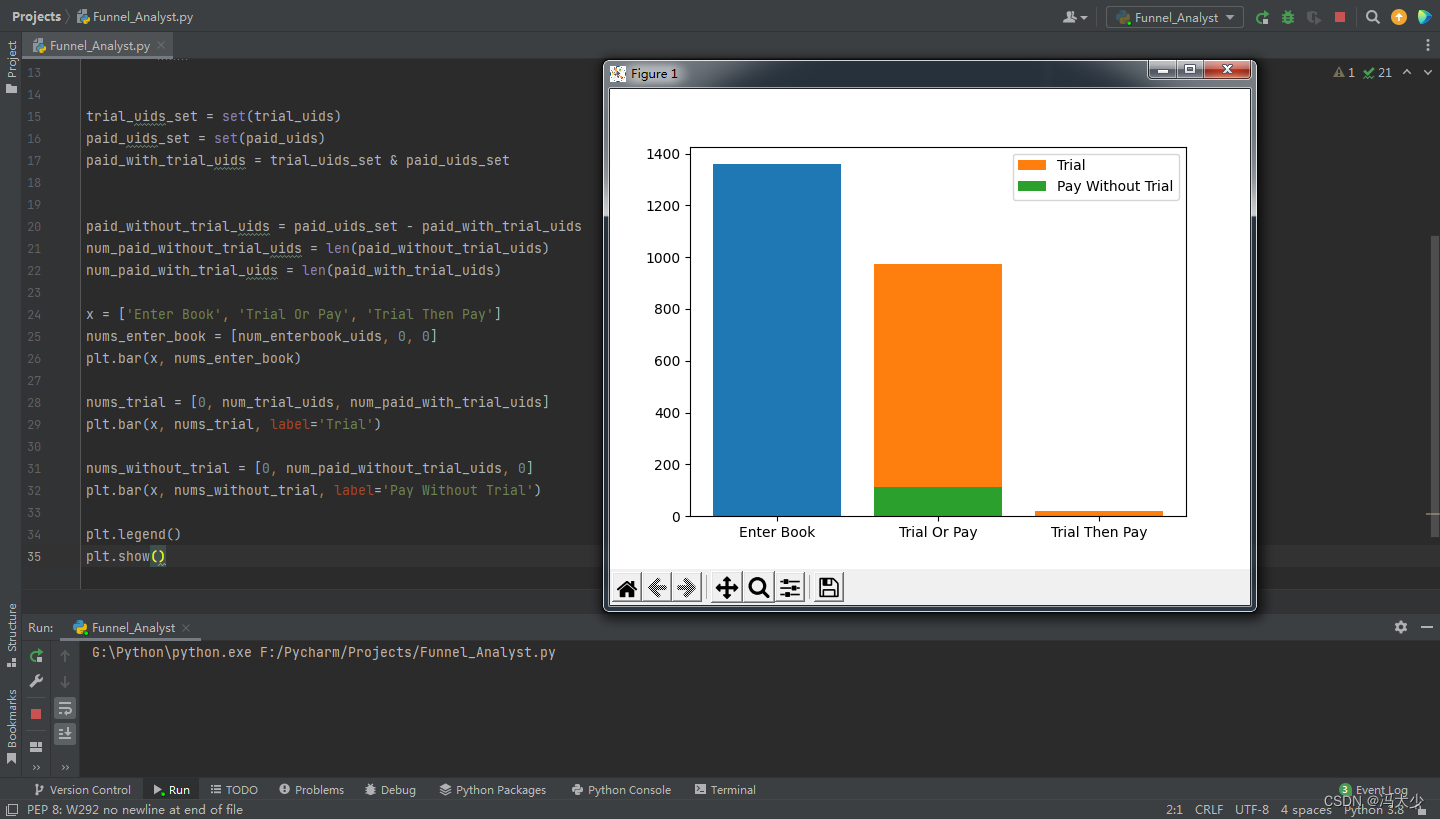The image size is (1440, 819).
Task: Click the Projects breadcrumb
Action: 36,17
